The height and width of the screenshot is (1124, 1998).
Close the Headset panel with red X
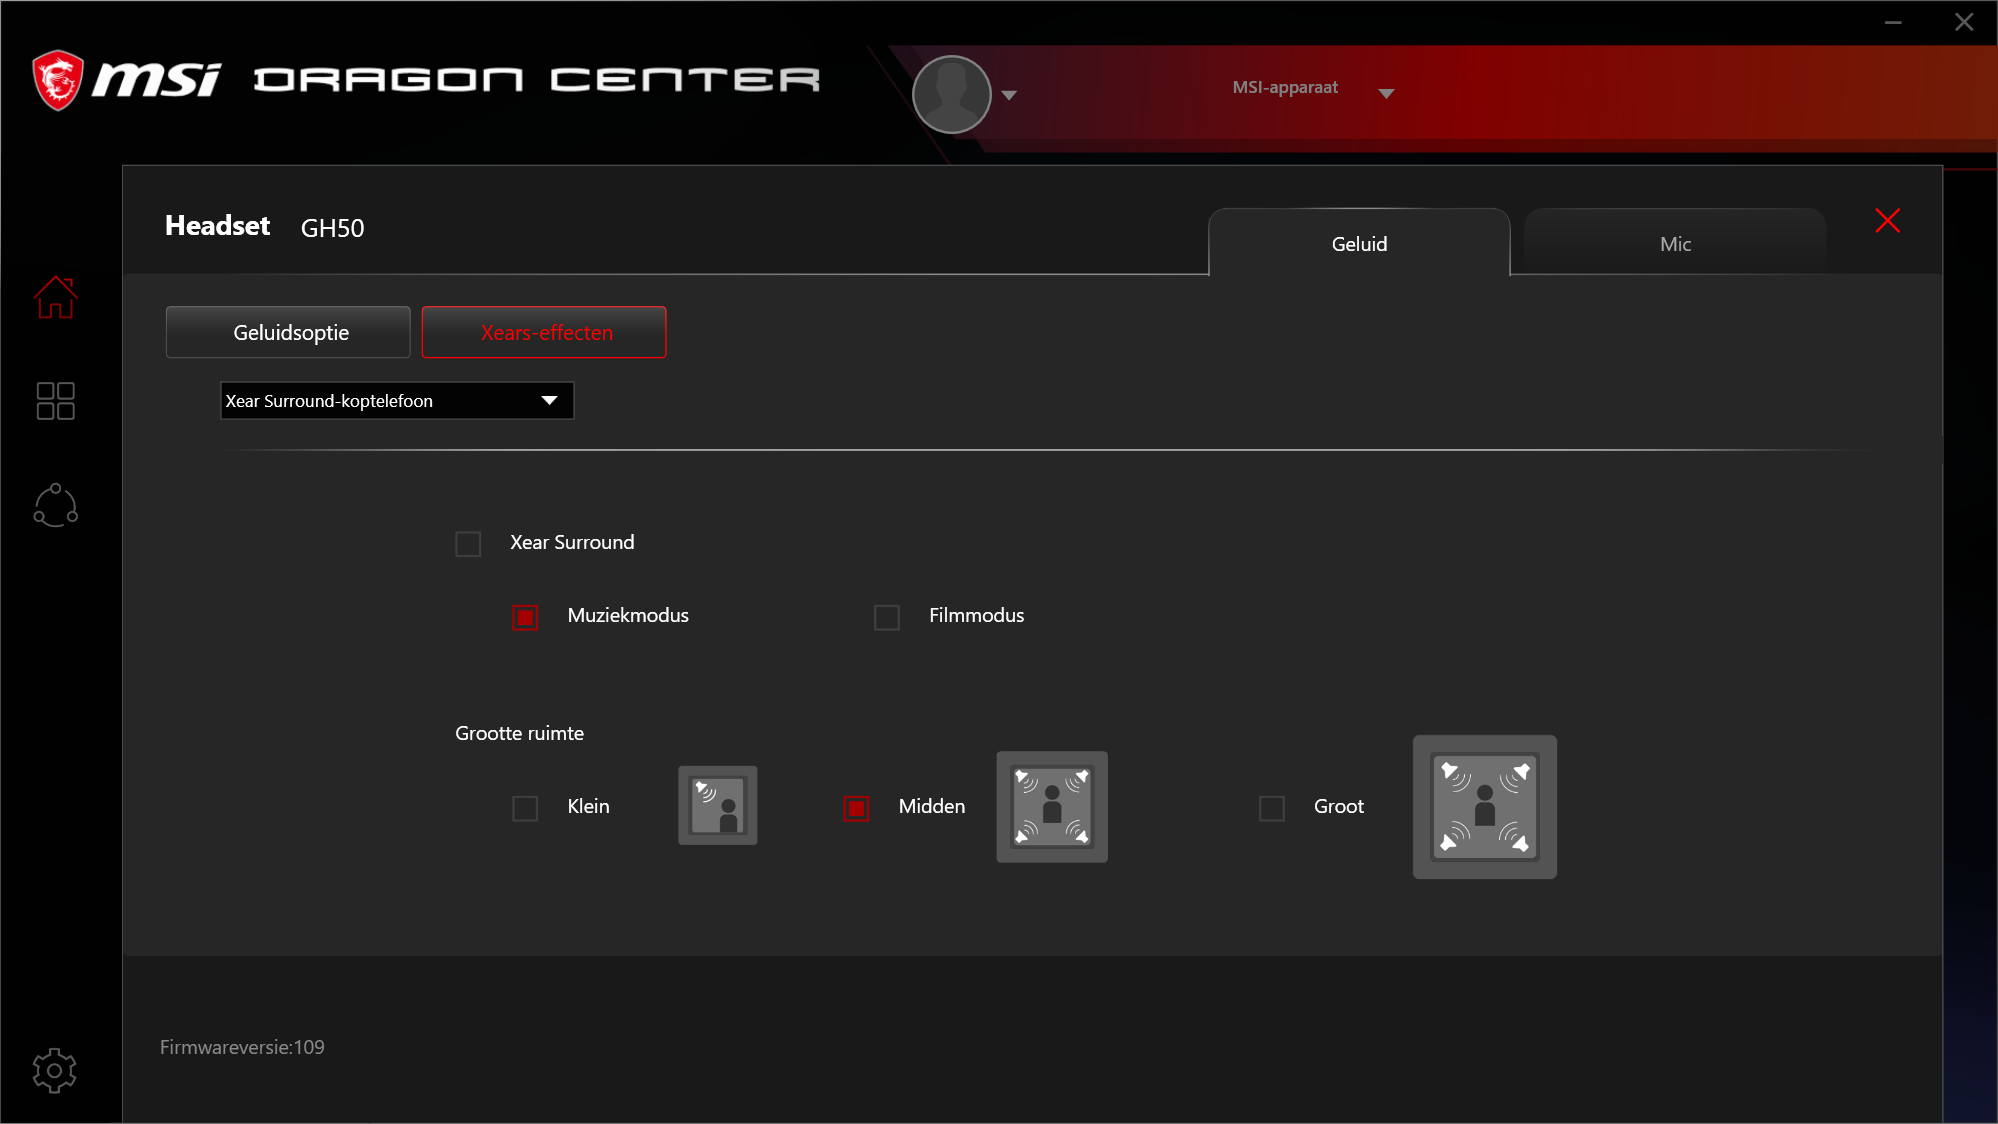(x=1887, y=221)
